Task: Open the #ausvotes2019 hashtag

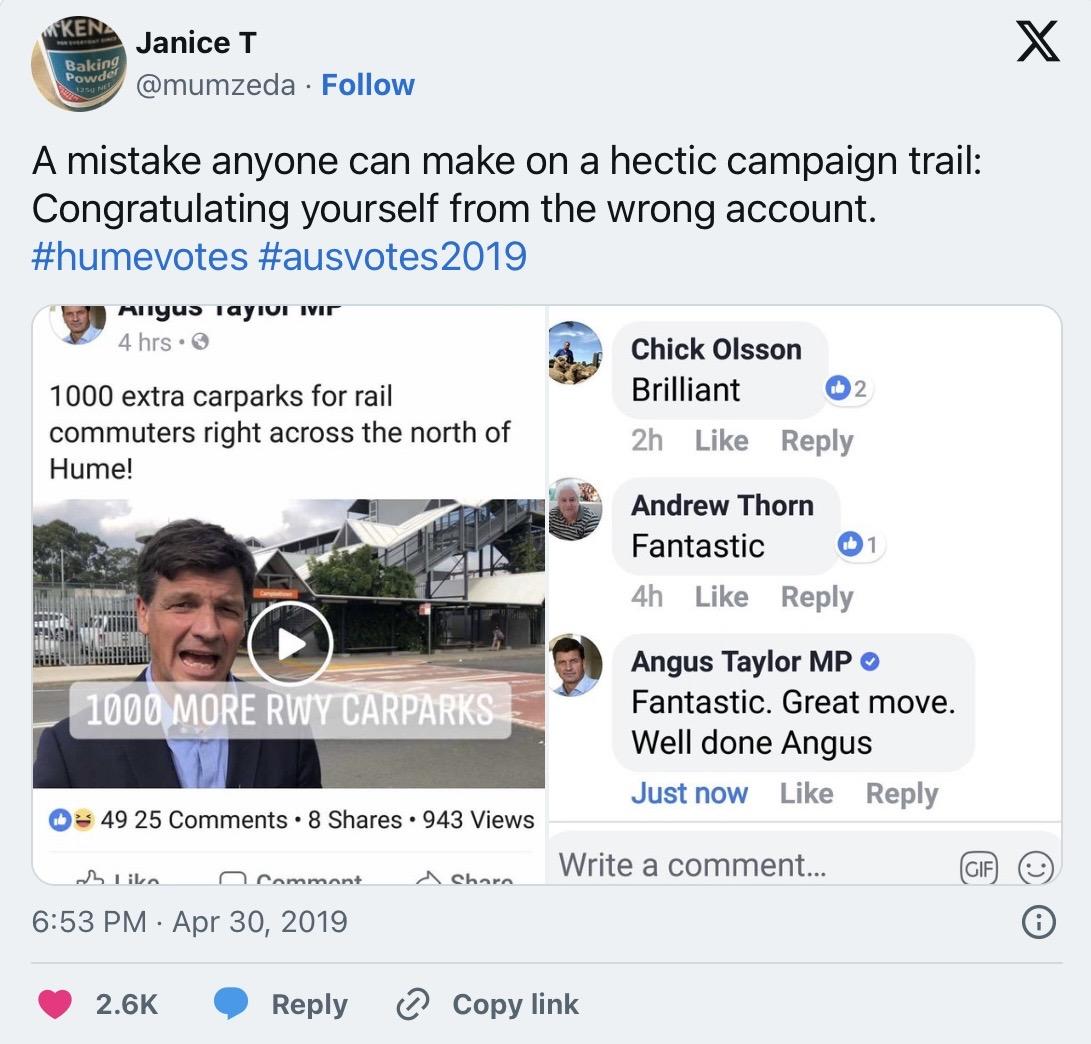Action: [392, 256]
